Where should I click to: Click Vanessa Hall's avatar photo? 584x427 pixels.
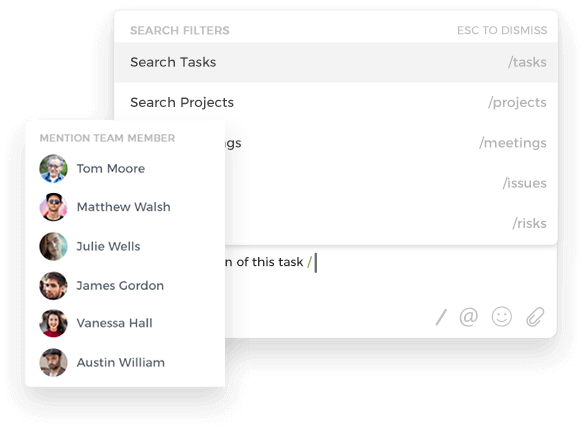[x=53, y=323]
